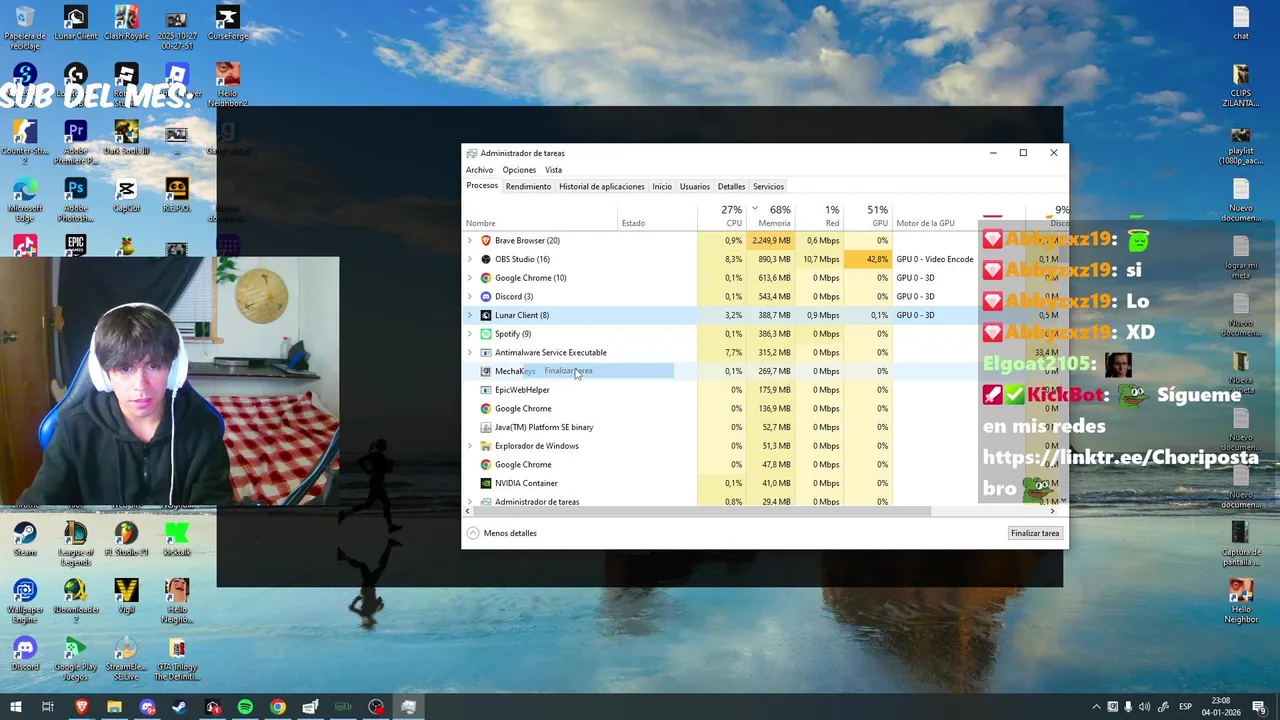Click Finalizar tarea button
This screenshot has height=720, width=1280.
click(1034, 533)
